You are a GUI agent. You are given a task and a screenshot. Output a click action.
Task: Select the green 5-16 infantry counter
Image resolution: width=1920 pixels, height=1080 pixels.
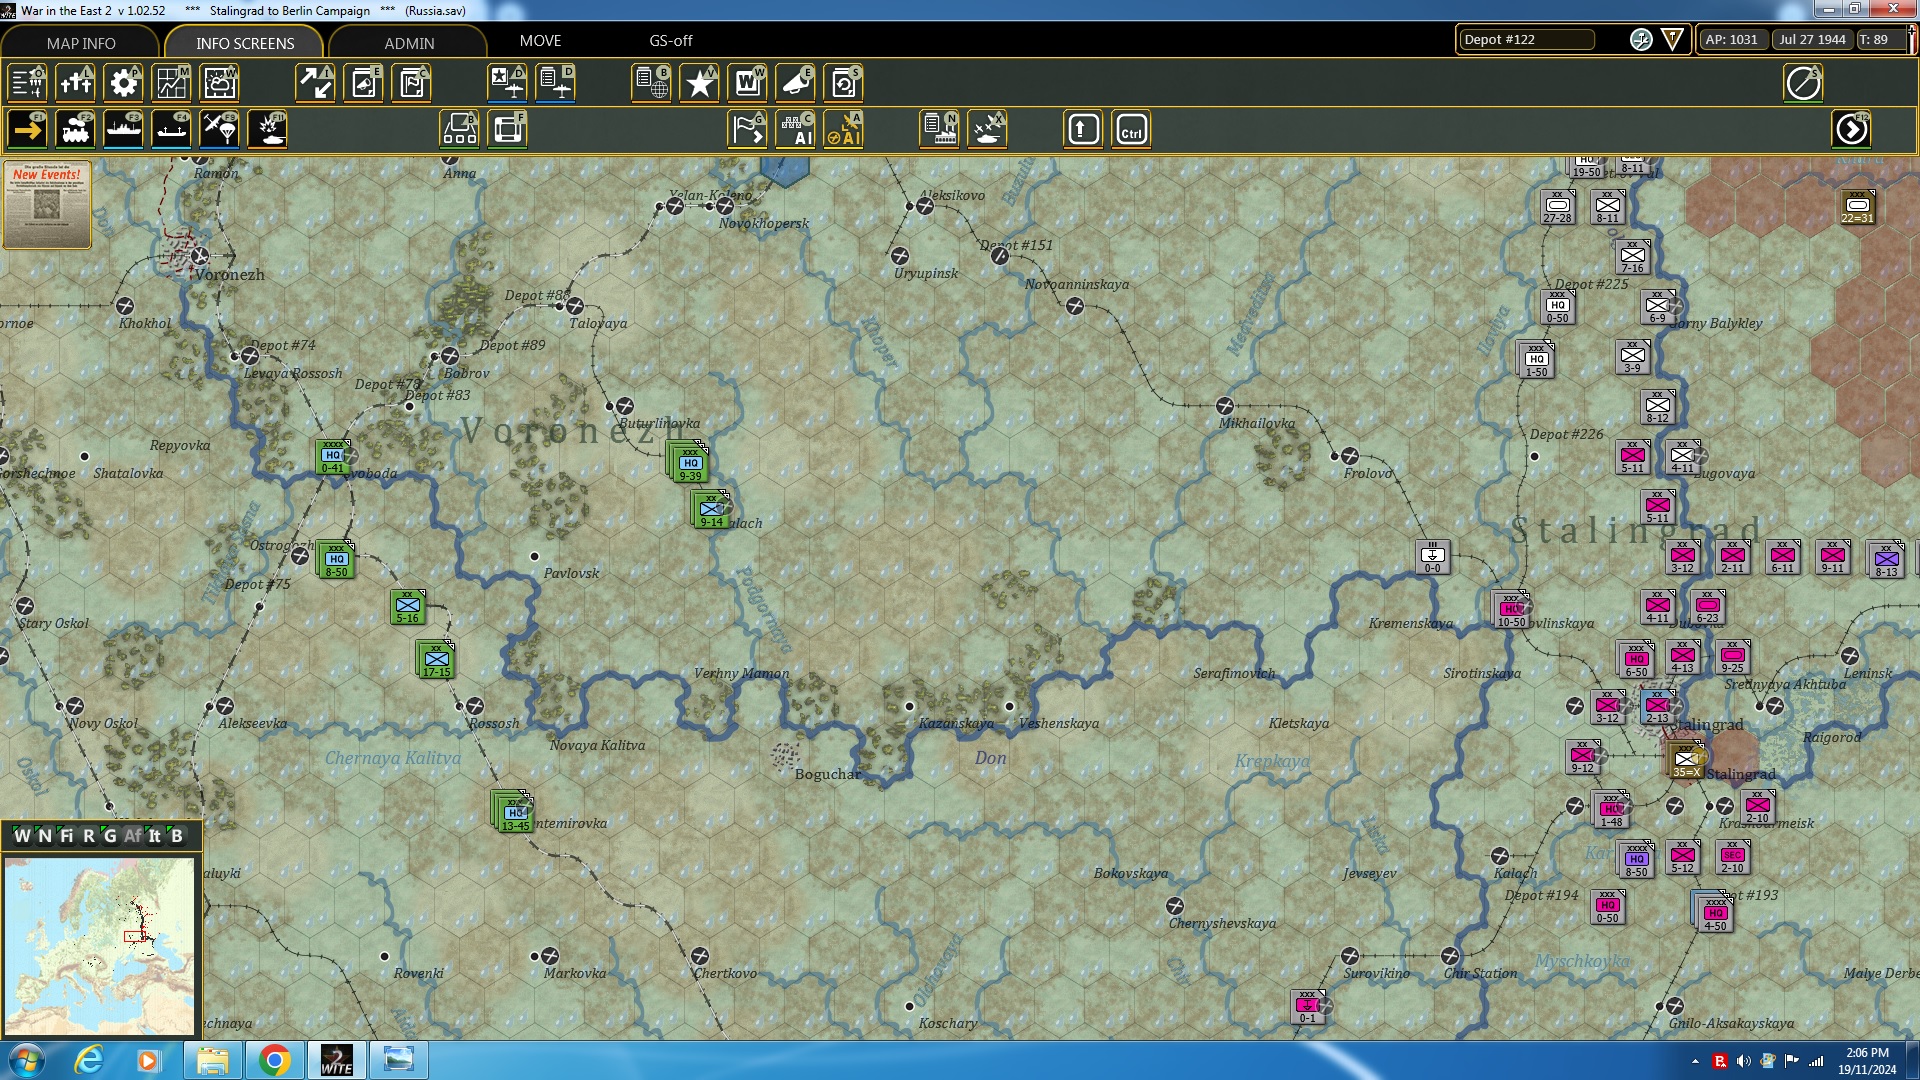point(408,607)
